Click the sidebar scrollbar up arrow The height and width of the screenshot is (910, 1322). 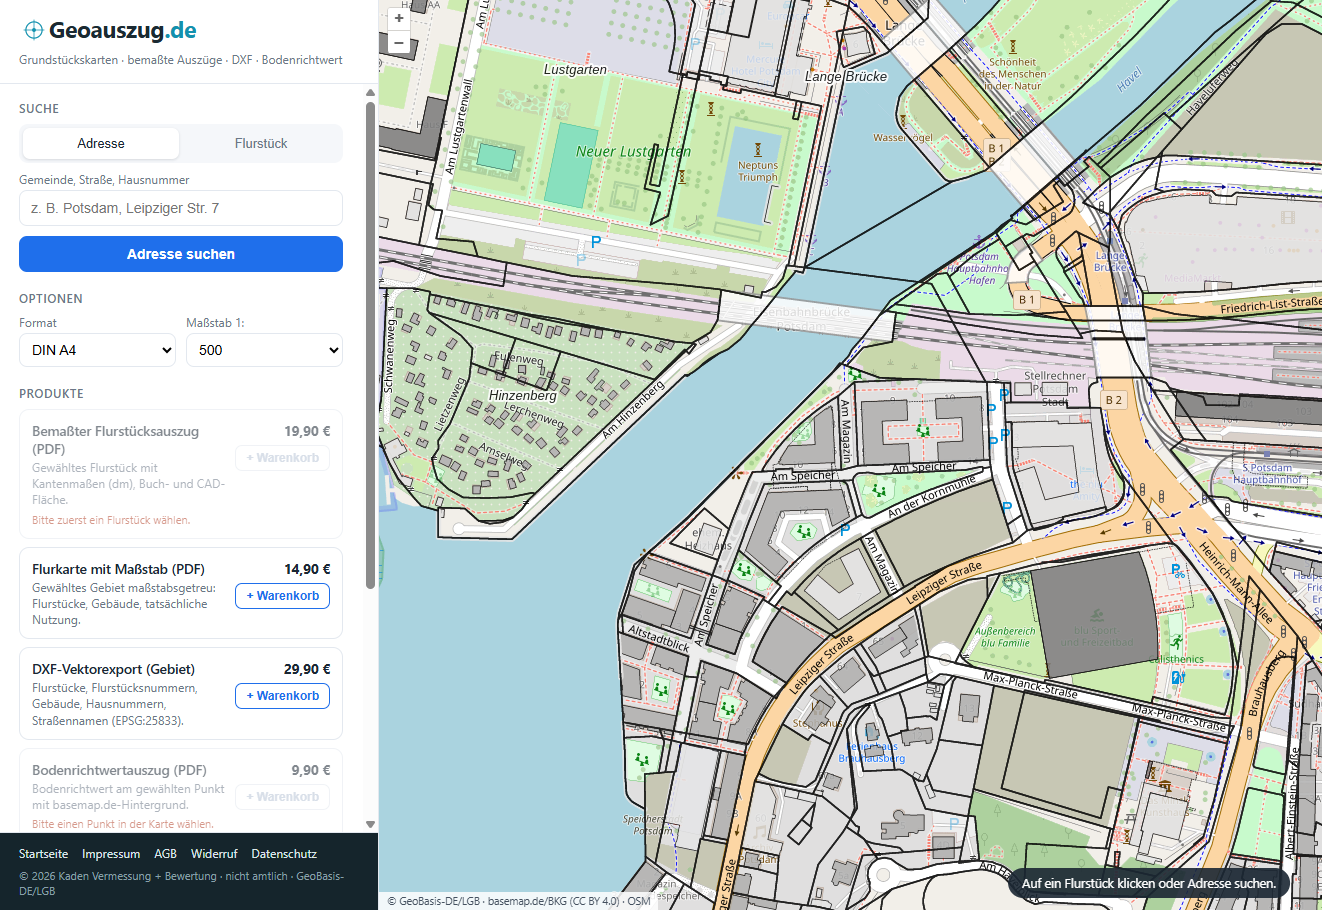[x=371, y=92]
